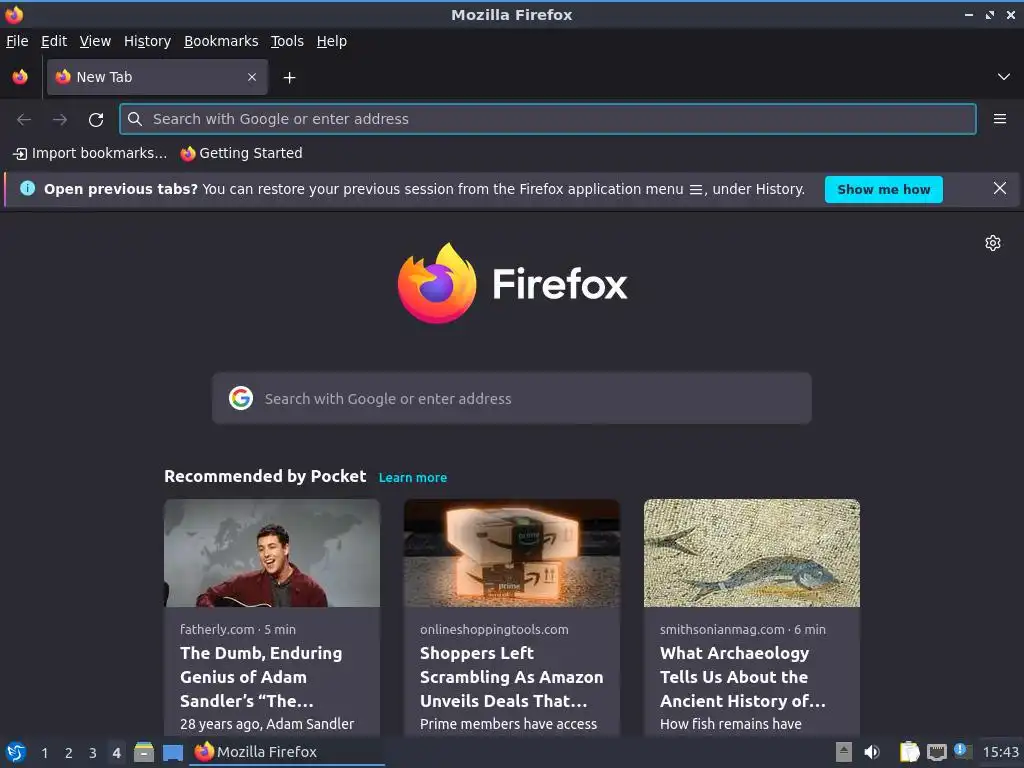The width and height of the screenshot is (1024, 768).
Task: Click onlineshoppingtools.com source text
Action: click(x=494, y=630)
